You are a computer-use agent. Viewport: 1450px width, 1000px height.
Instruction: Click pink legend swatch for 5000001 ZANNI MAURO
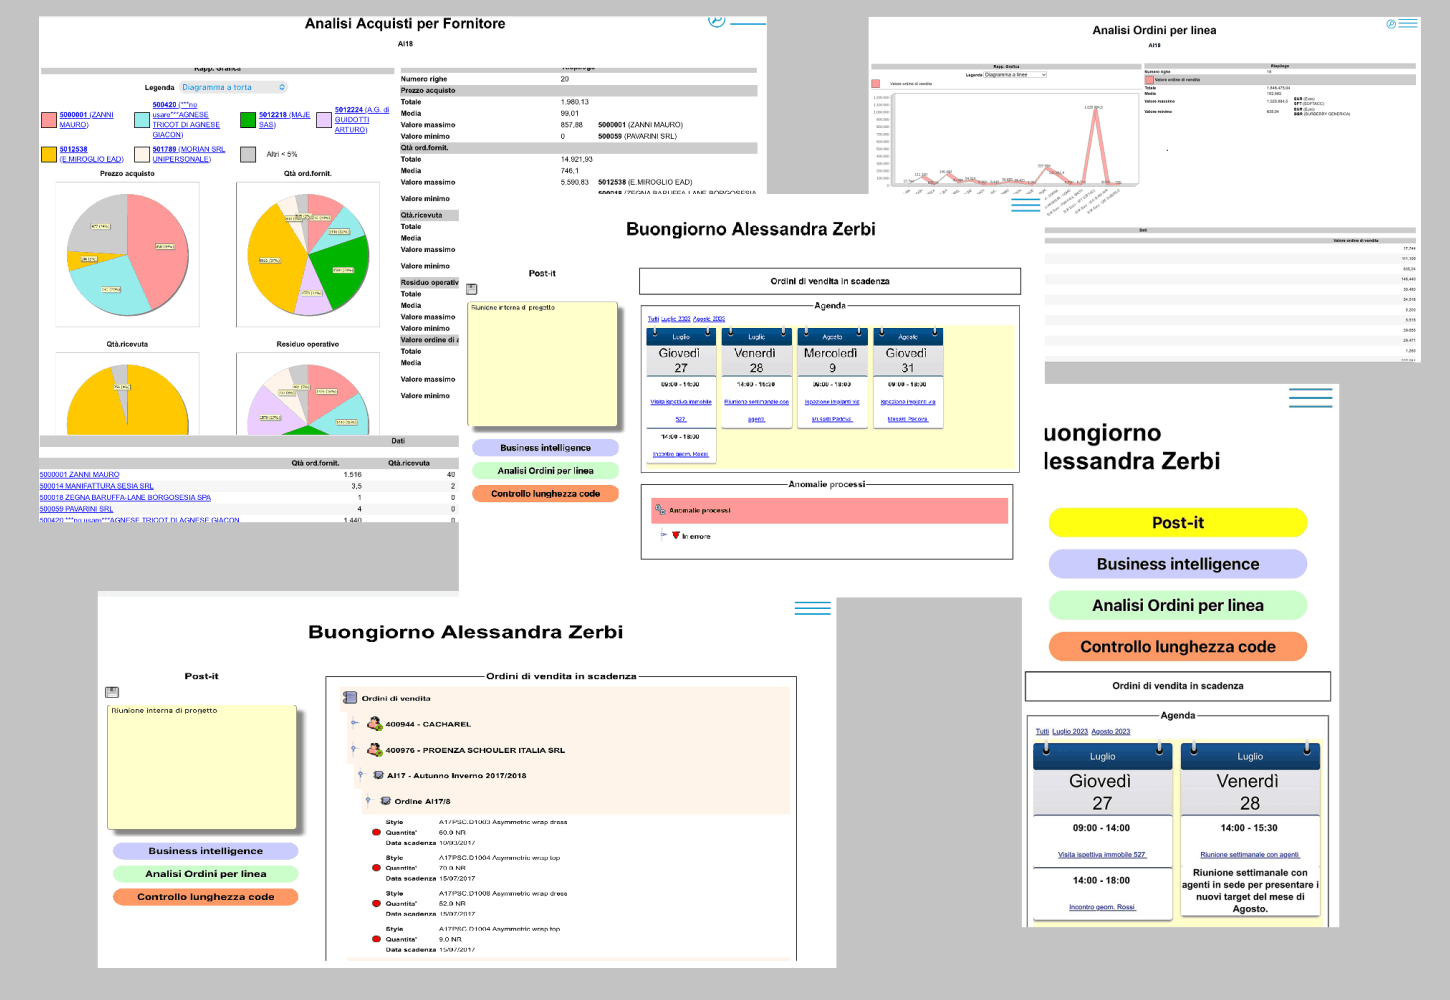point(48,120)
